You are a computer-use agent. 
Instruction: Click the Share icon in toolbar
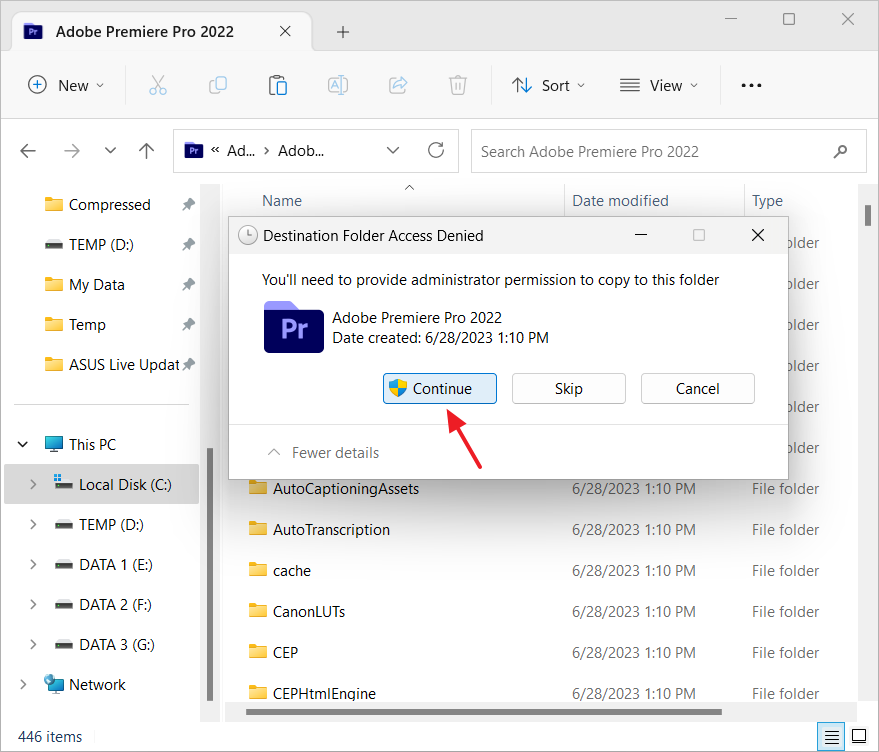(x=398, y=85)
